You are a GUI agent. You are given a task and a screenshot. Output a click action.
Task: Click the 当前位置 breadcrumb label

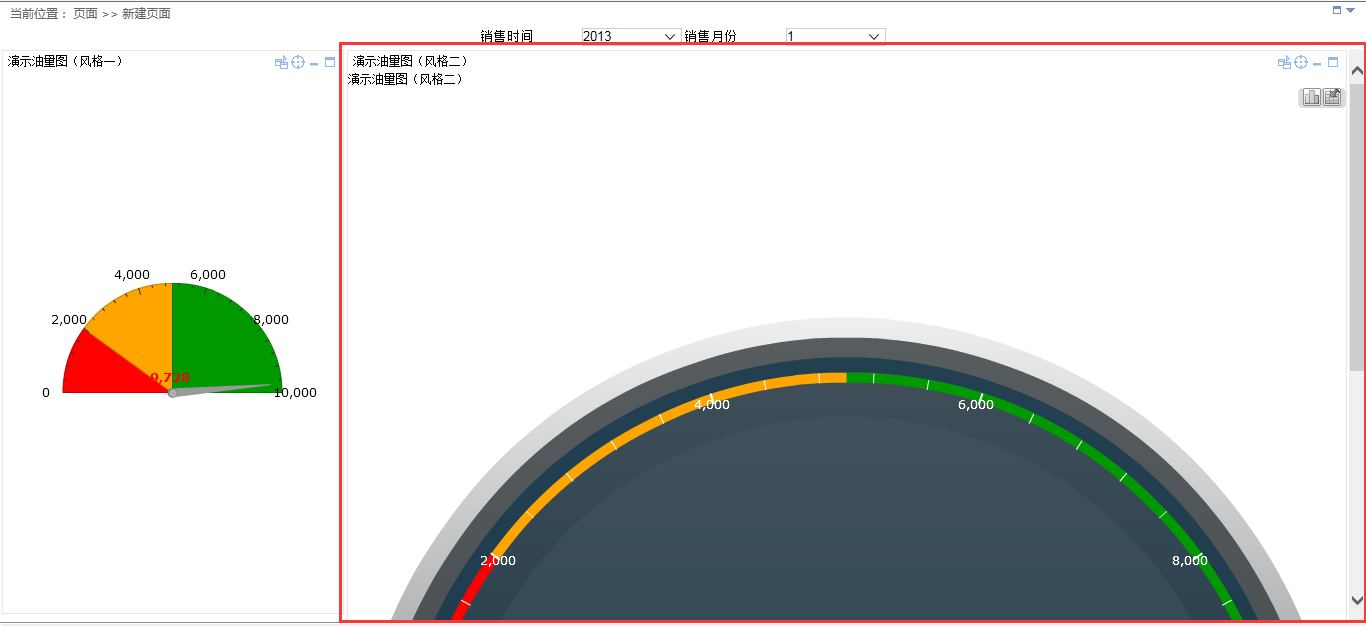coord(37,14)
